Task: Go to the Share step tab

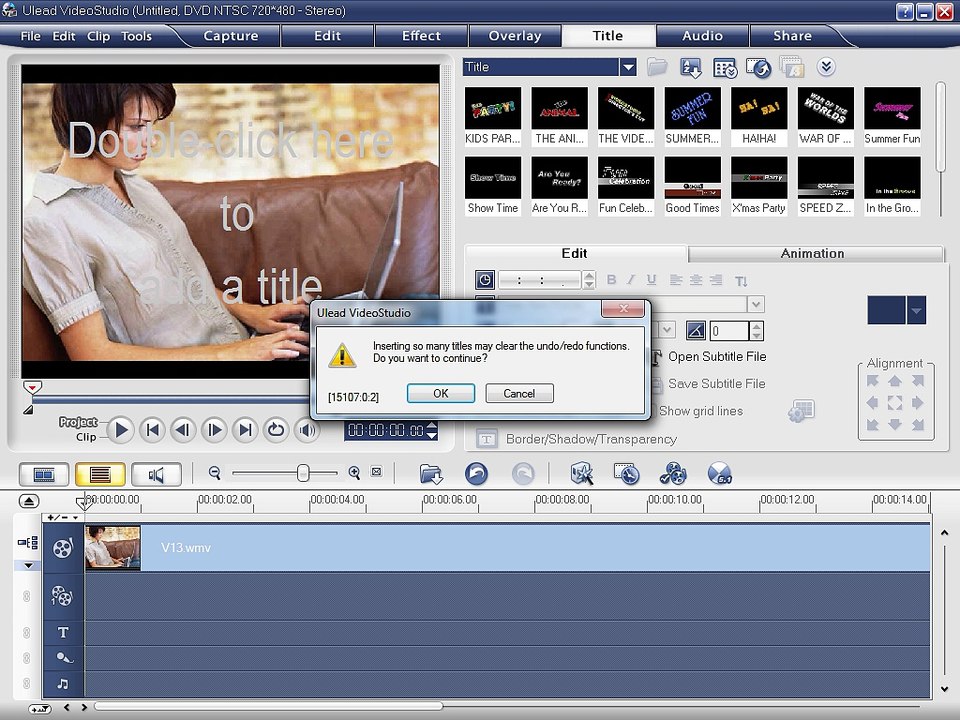Action: 792,36
